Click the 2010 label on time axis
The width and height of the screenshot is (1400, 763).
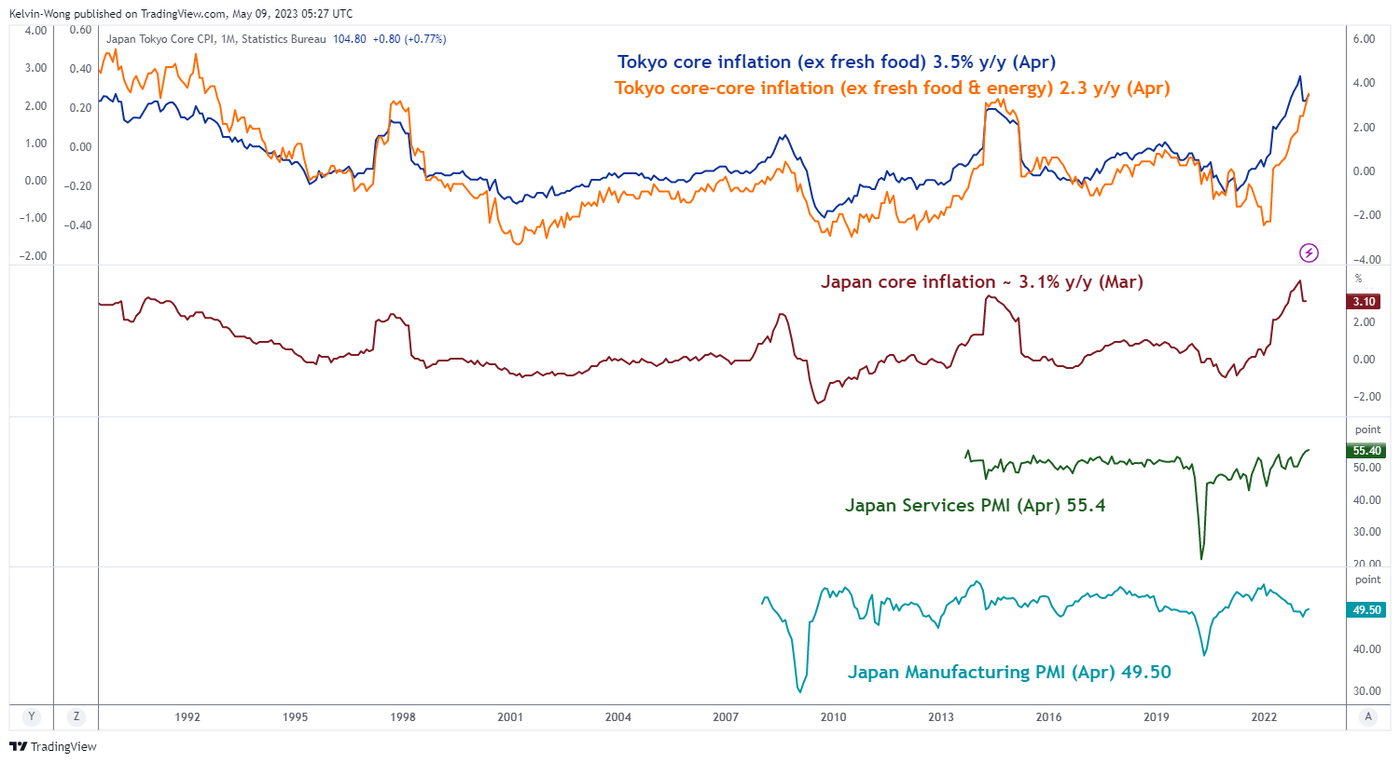click(833, 716)
